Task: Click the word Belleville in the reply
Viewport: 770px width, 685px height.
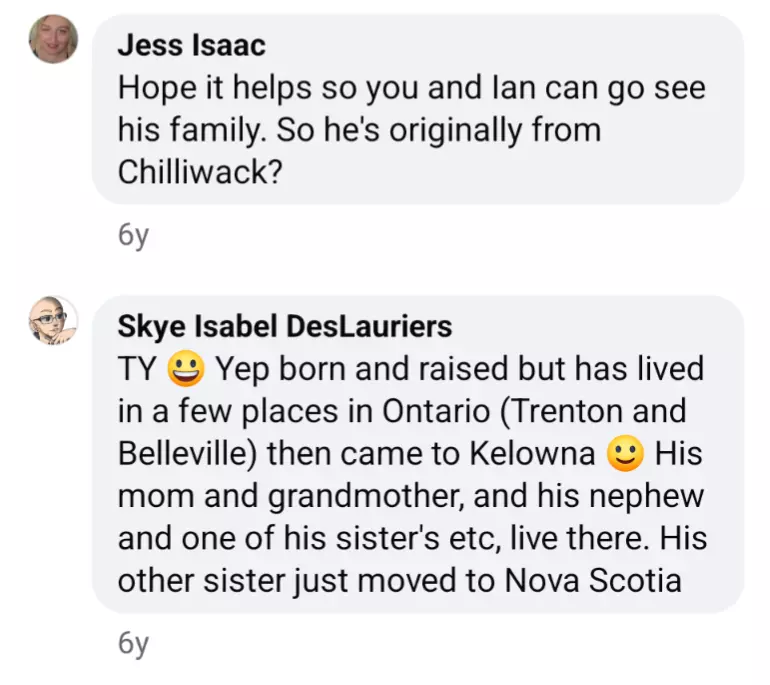Action: (x=188, y=454)
